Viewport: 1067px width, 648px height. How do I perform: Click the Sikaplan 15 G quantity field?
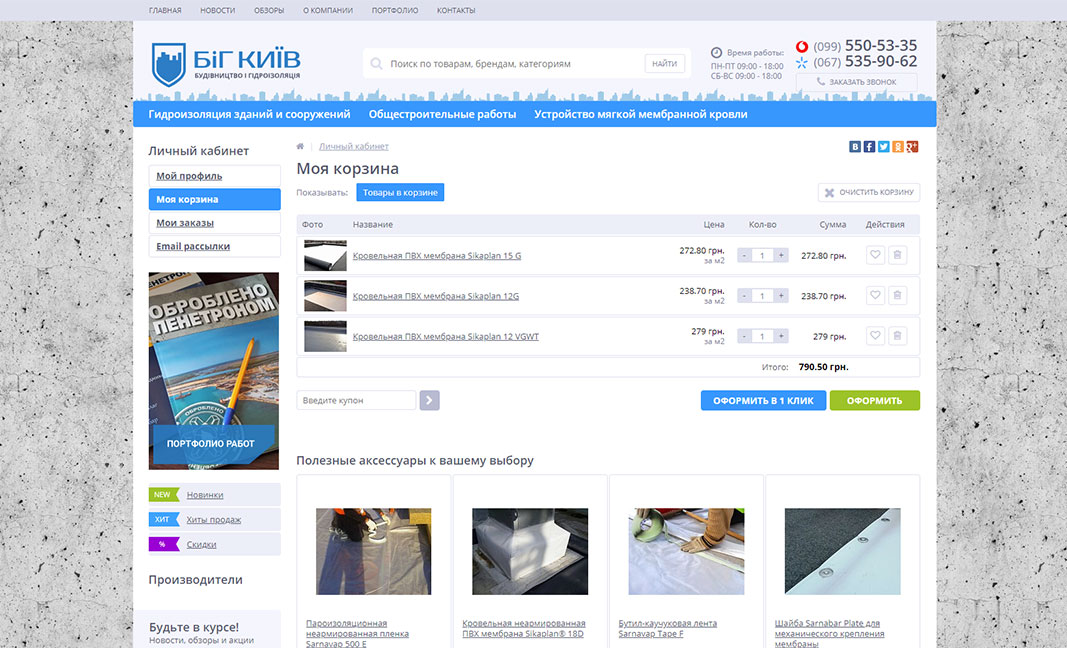click(x=763, y=255)
